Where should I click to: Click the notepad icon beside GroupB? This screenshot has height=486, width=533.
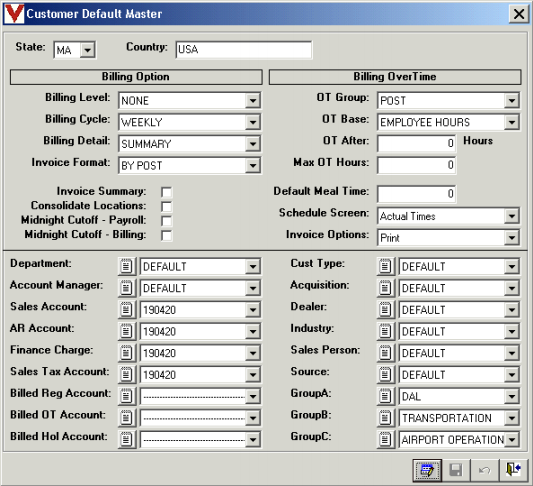(385, 418)
